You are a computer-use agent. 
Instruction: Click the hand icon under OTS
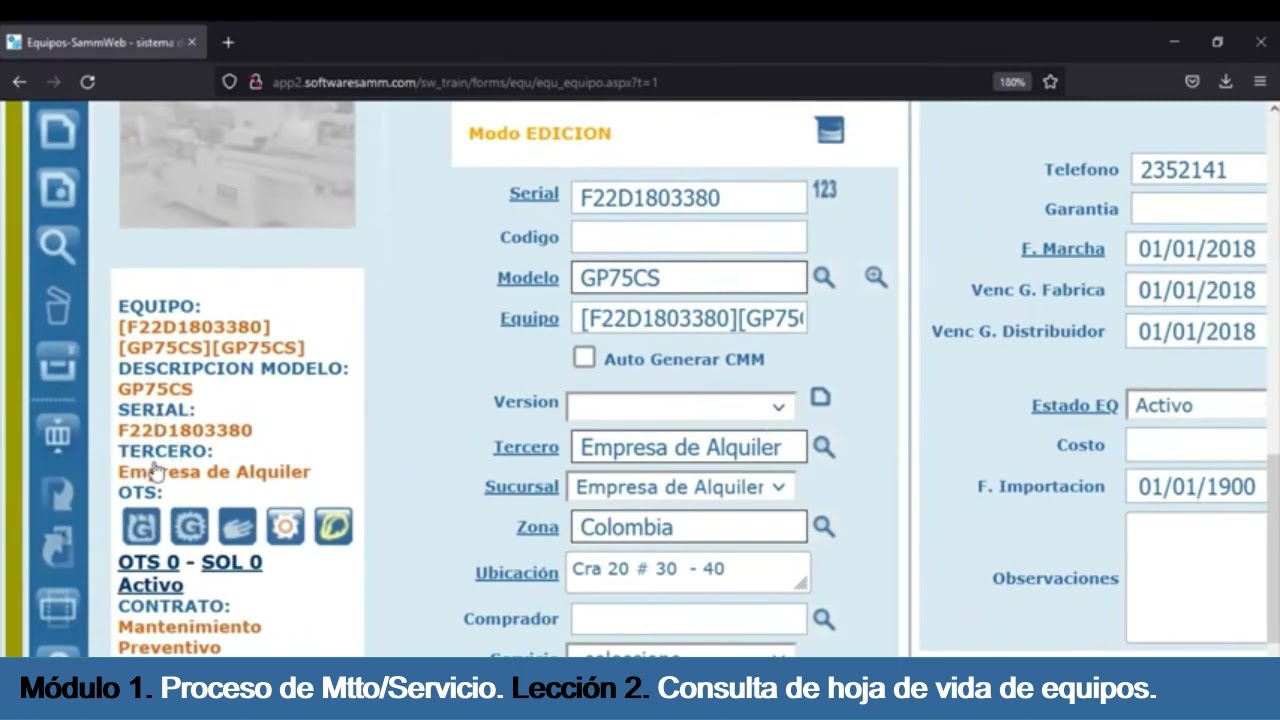point(237,526)
